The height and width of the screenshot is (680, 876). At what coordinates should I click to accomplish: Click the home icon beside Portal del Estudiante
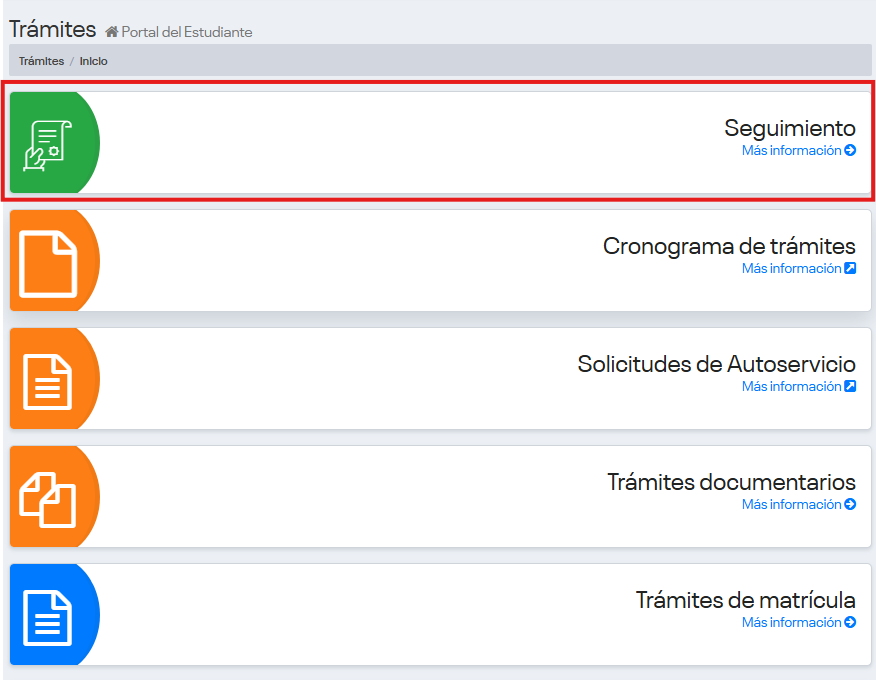(112, 32)
